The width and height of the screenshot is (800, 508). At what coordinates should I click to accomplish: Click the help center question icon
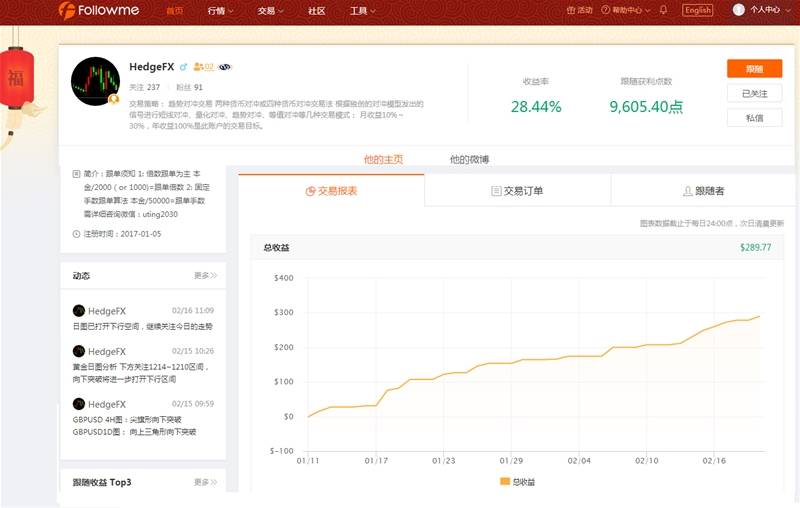(x=606, y=10)
